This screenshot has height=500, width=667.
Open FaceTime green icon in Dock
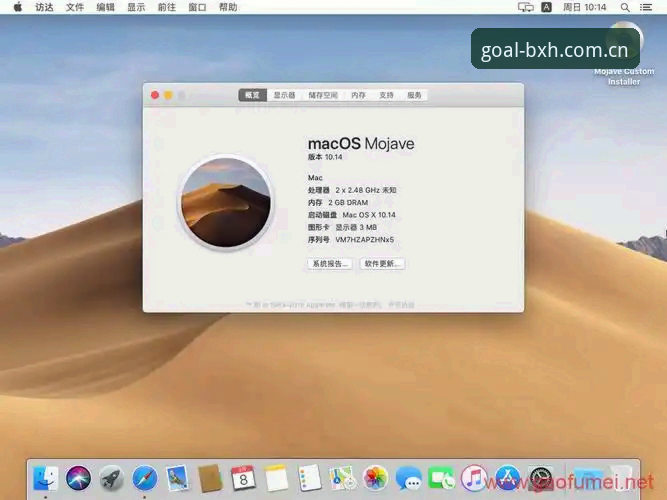click(441, 478)
